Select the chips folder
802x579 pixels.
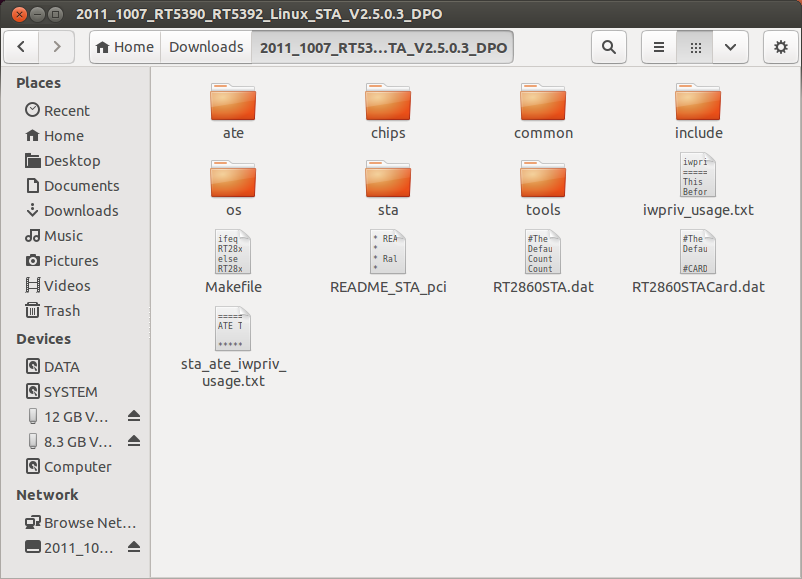point(388,112)
